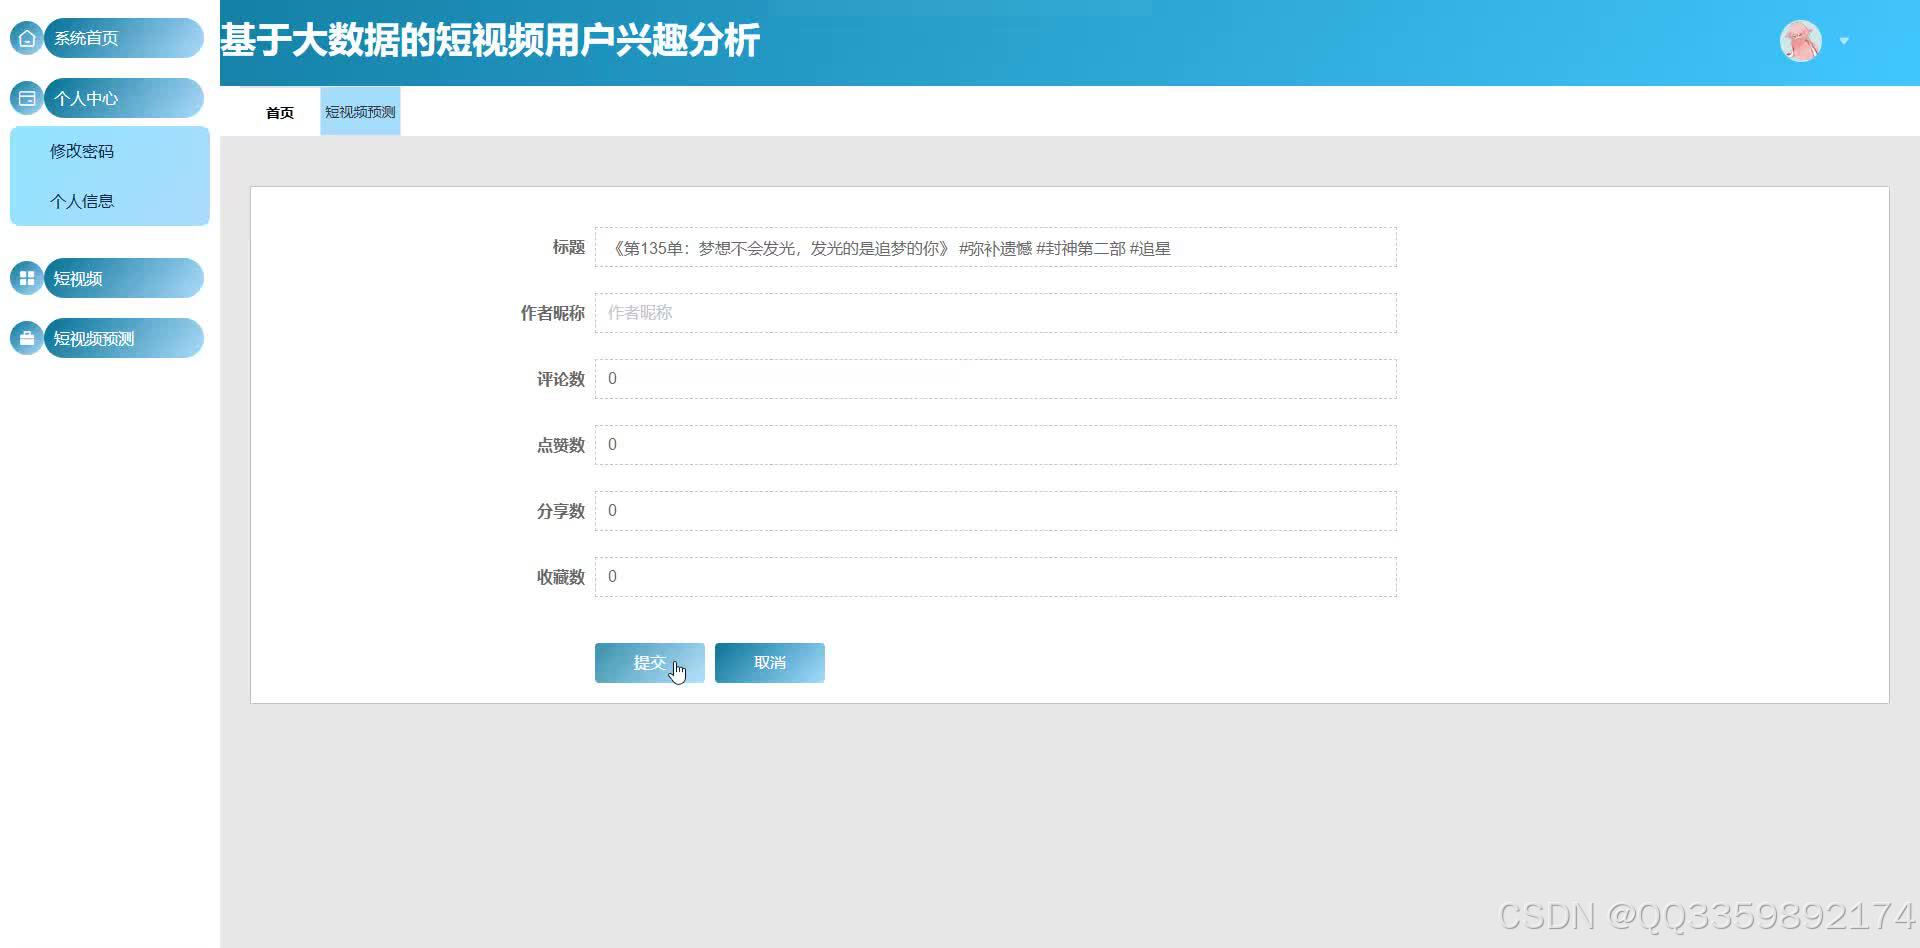
Task: Click the 分享数 field label
Action: (560, 511)
